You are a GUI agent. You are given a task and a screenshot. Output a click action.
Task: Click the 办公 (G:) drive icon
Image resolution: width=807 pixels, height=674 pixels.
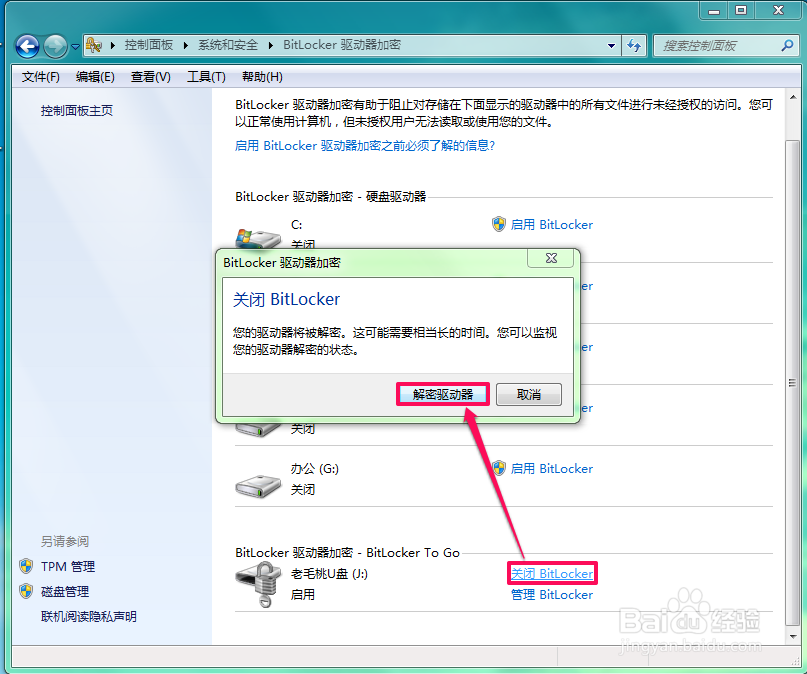click(258, 485)
